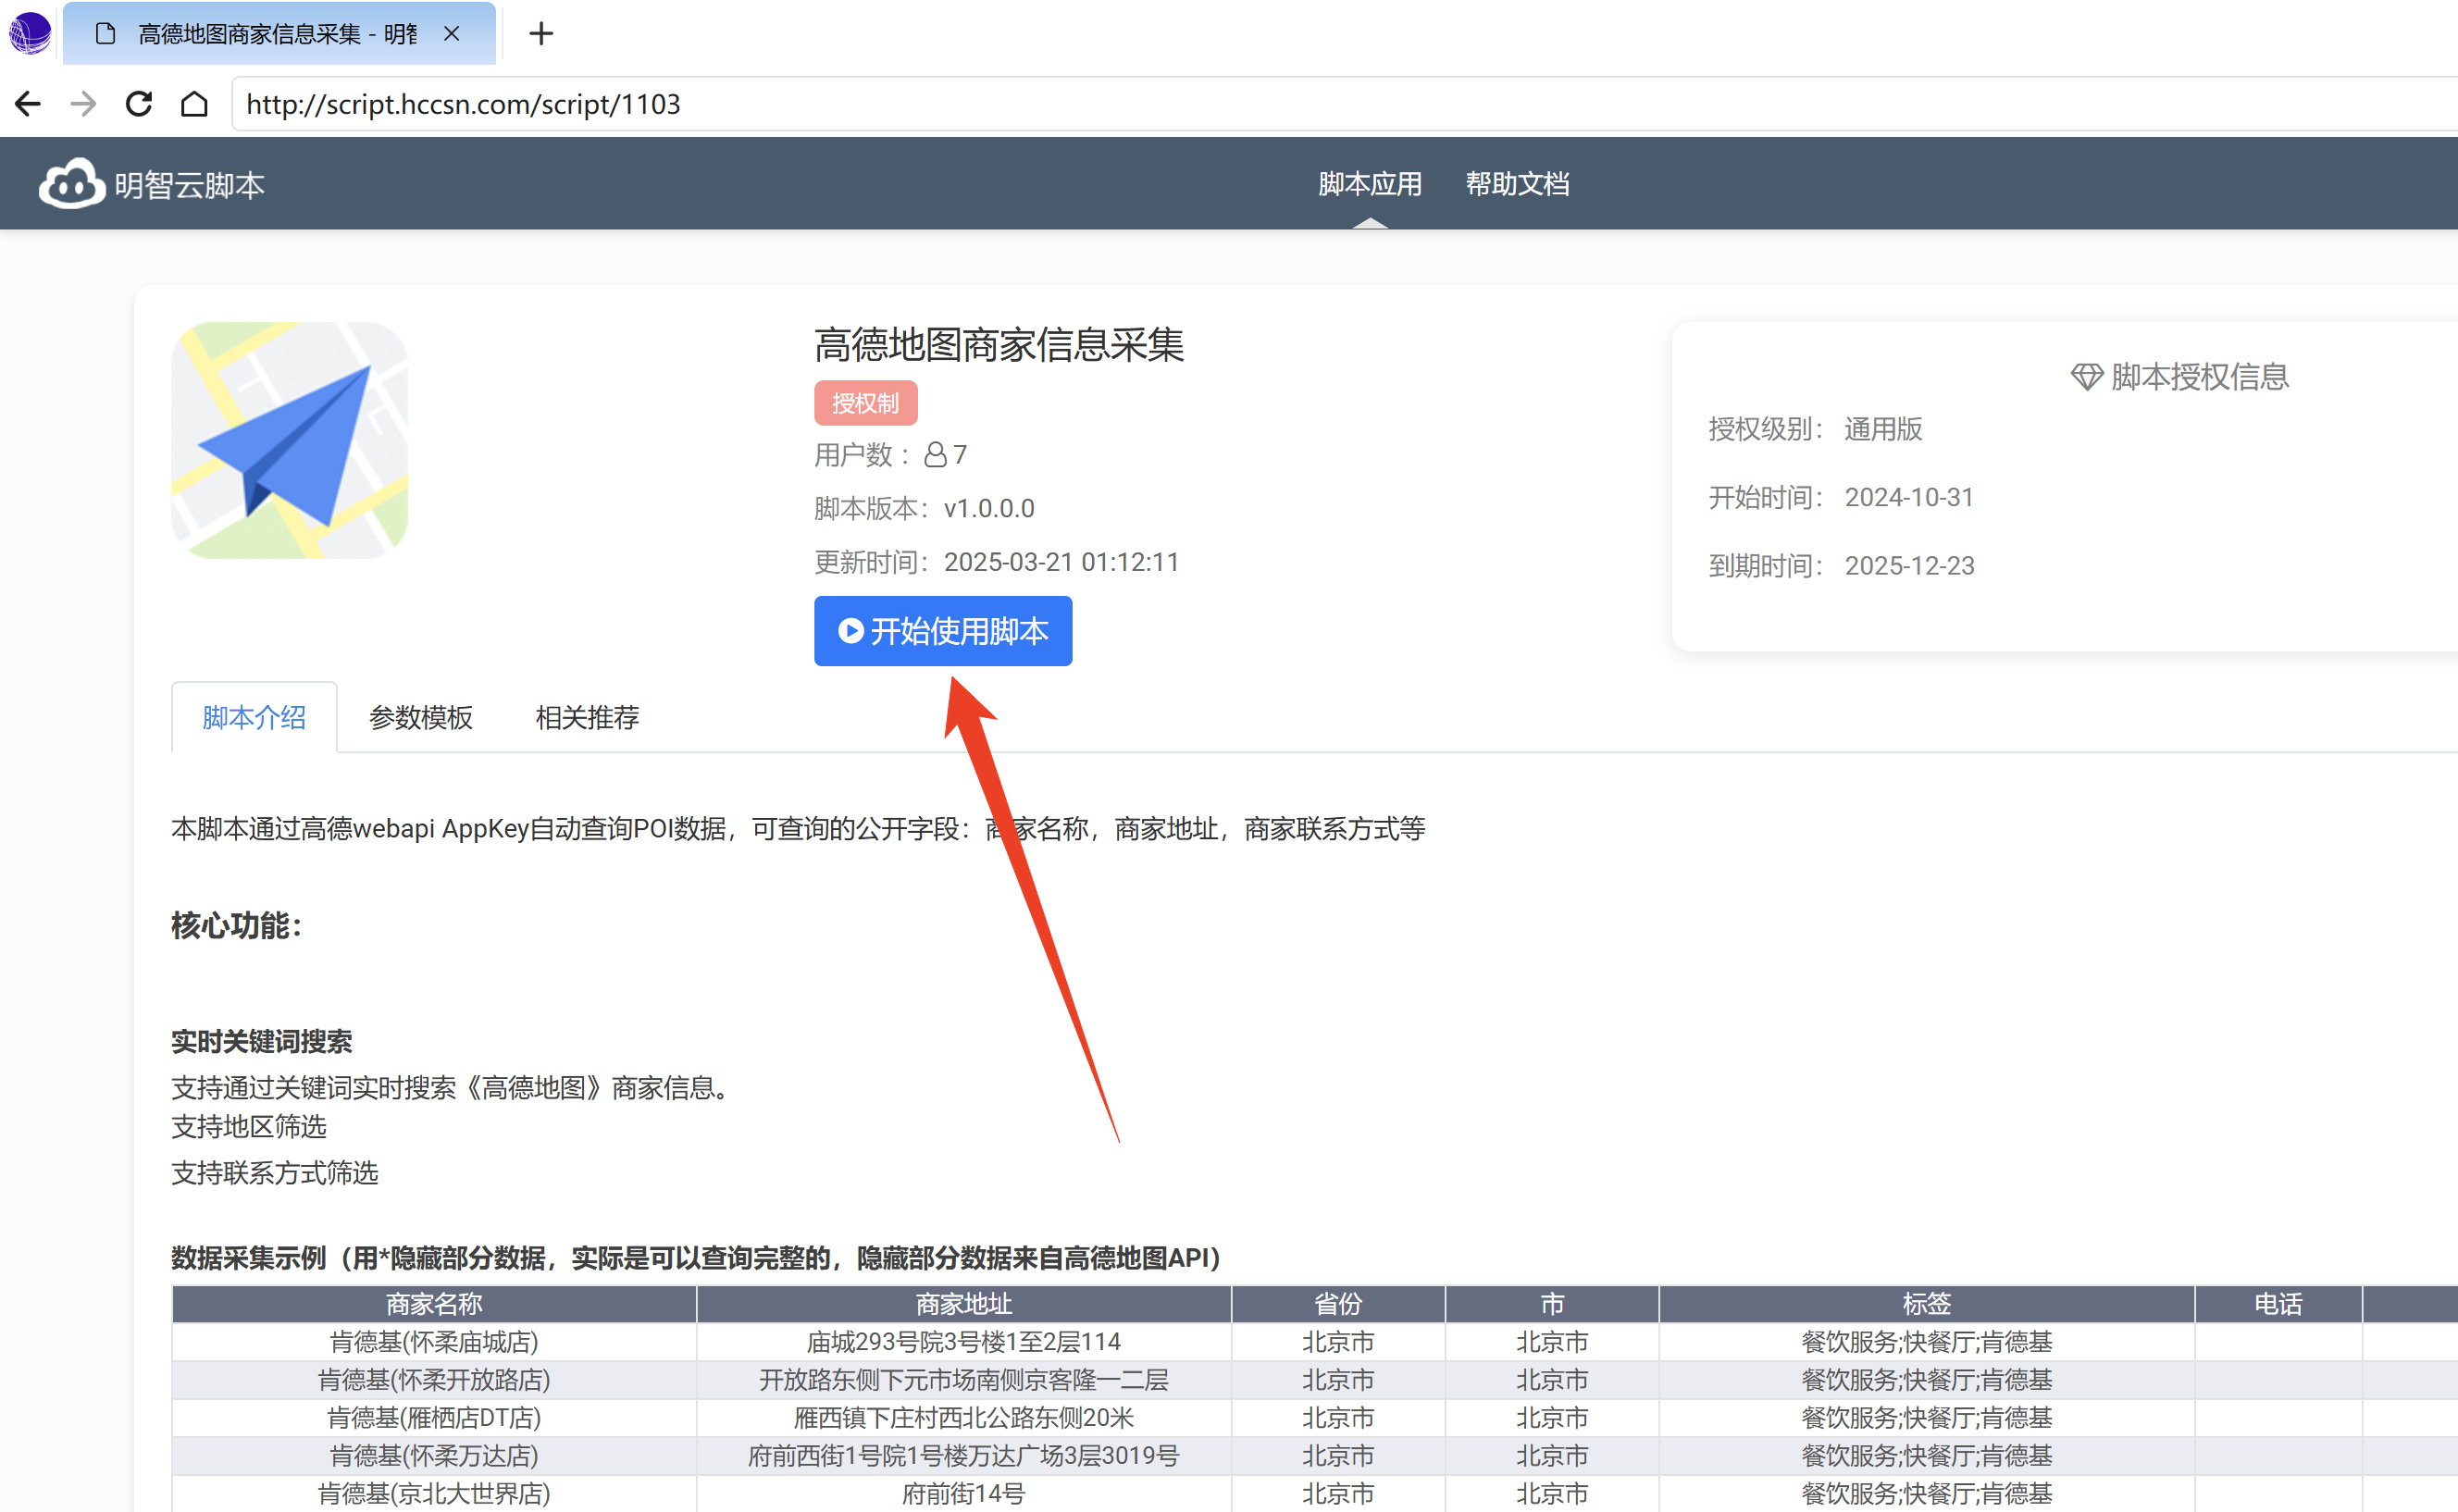Click the browser back arrow
Screen dimensions: 2458x1512
28,104
